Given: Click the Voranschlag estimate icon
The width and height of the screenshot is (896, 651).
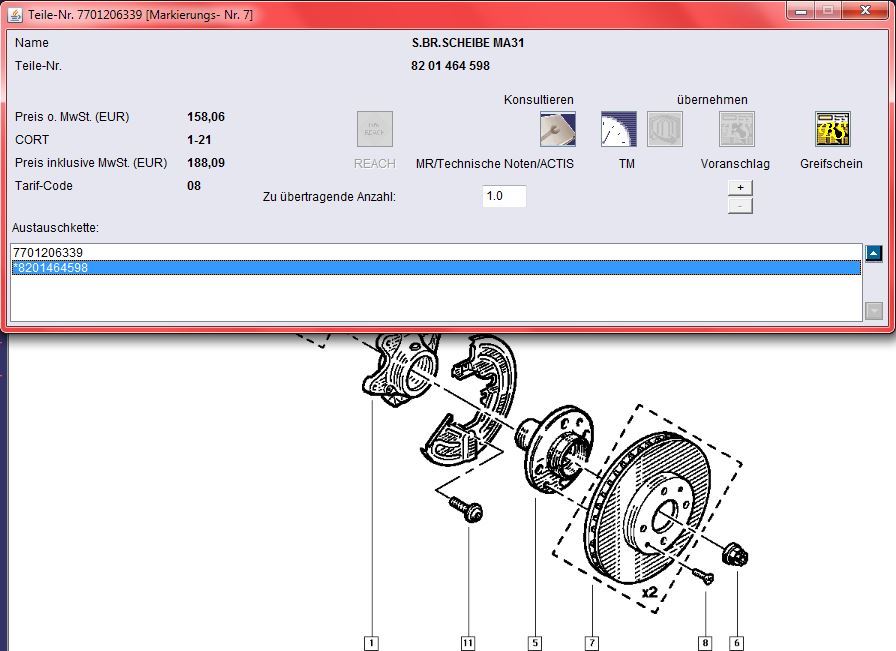Looking at the screenshot, I should 736,129.
